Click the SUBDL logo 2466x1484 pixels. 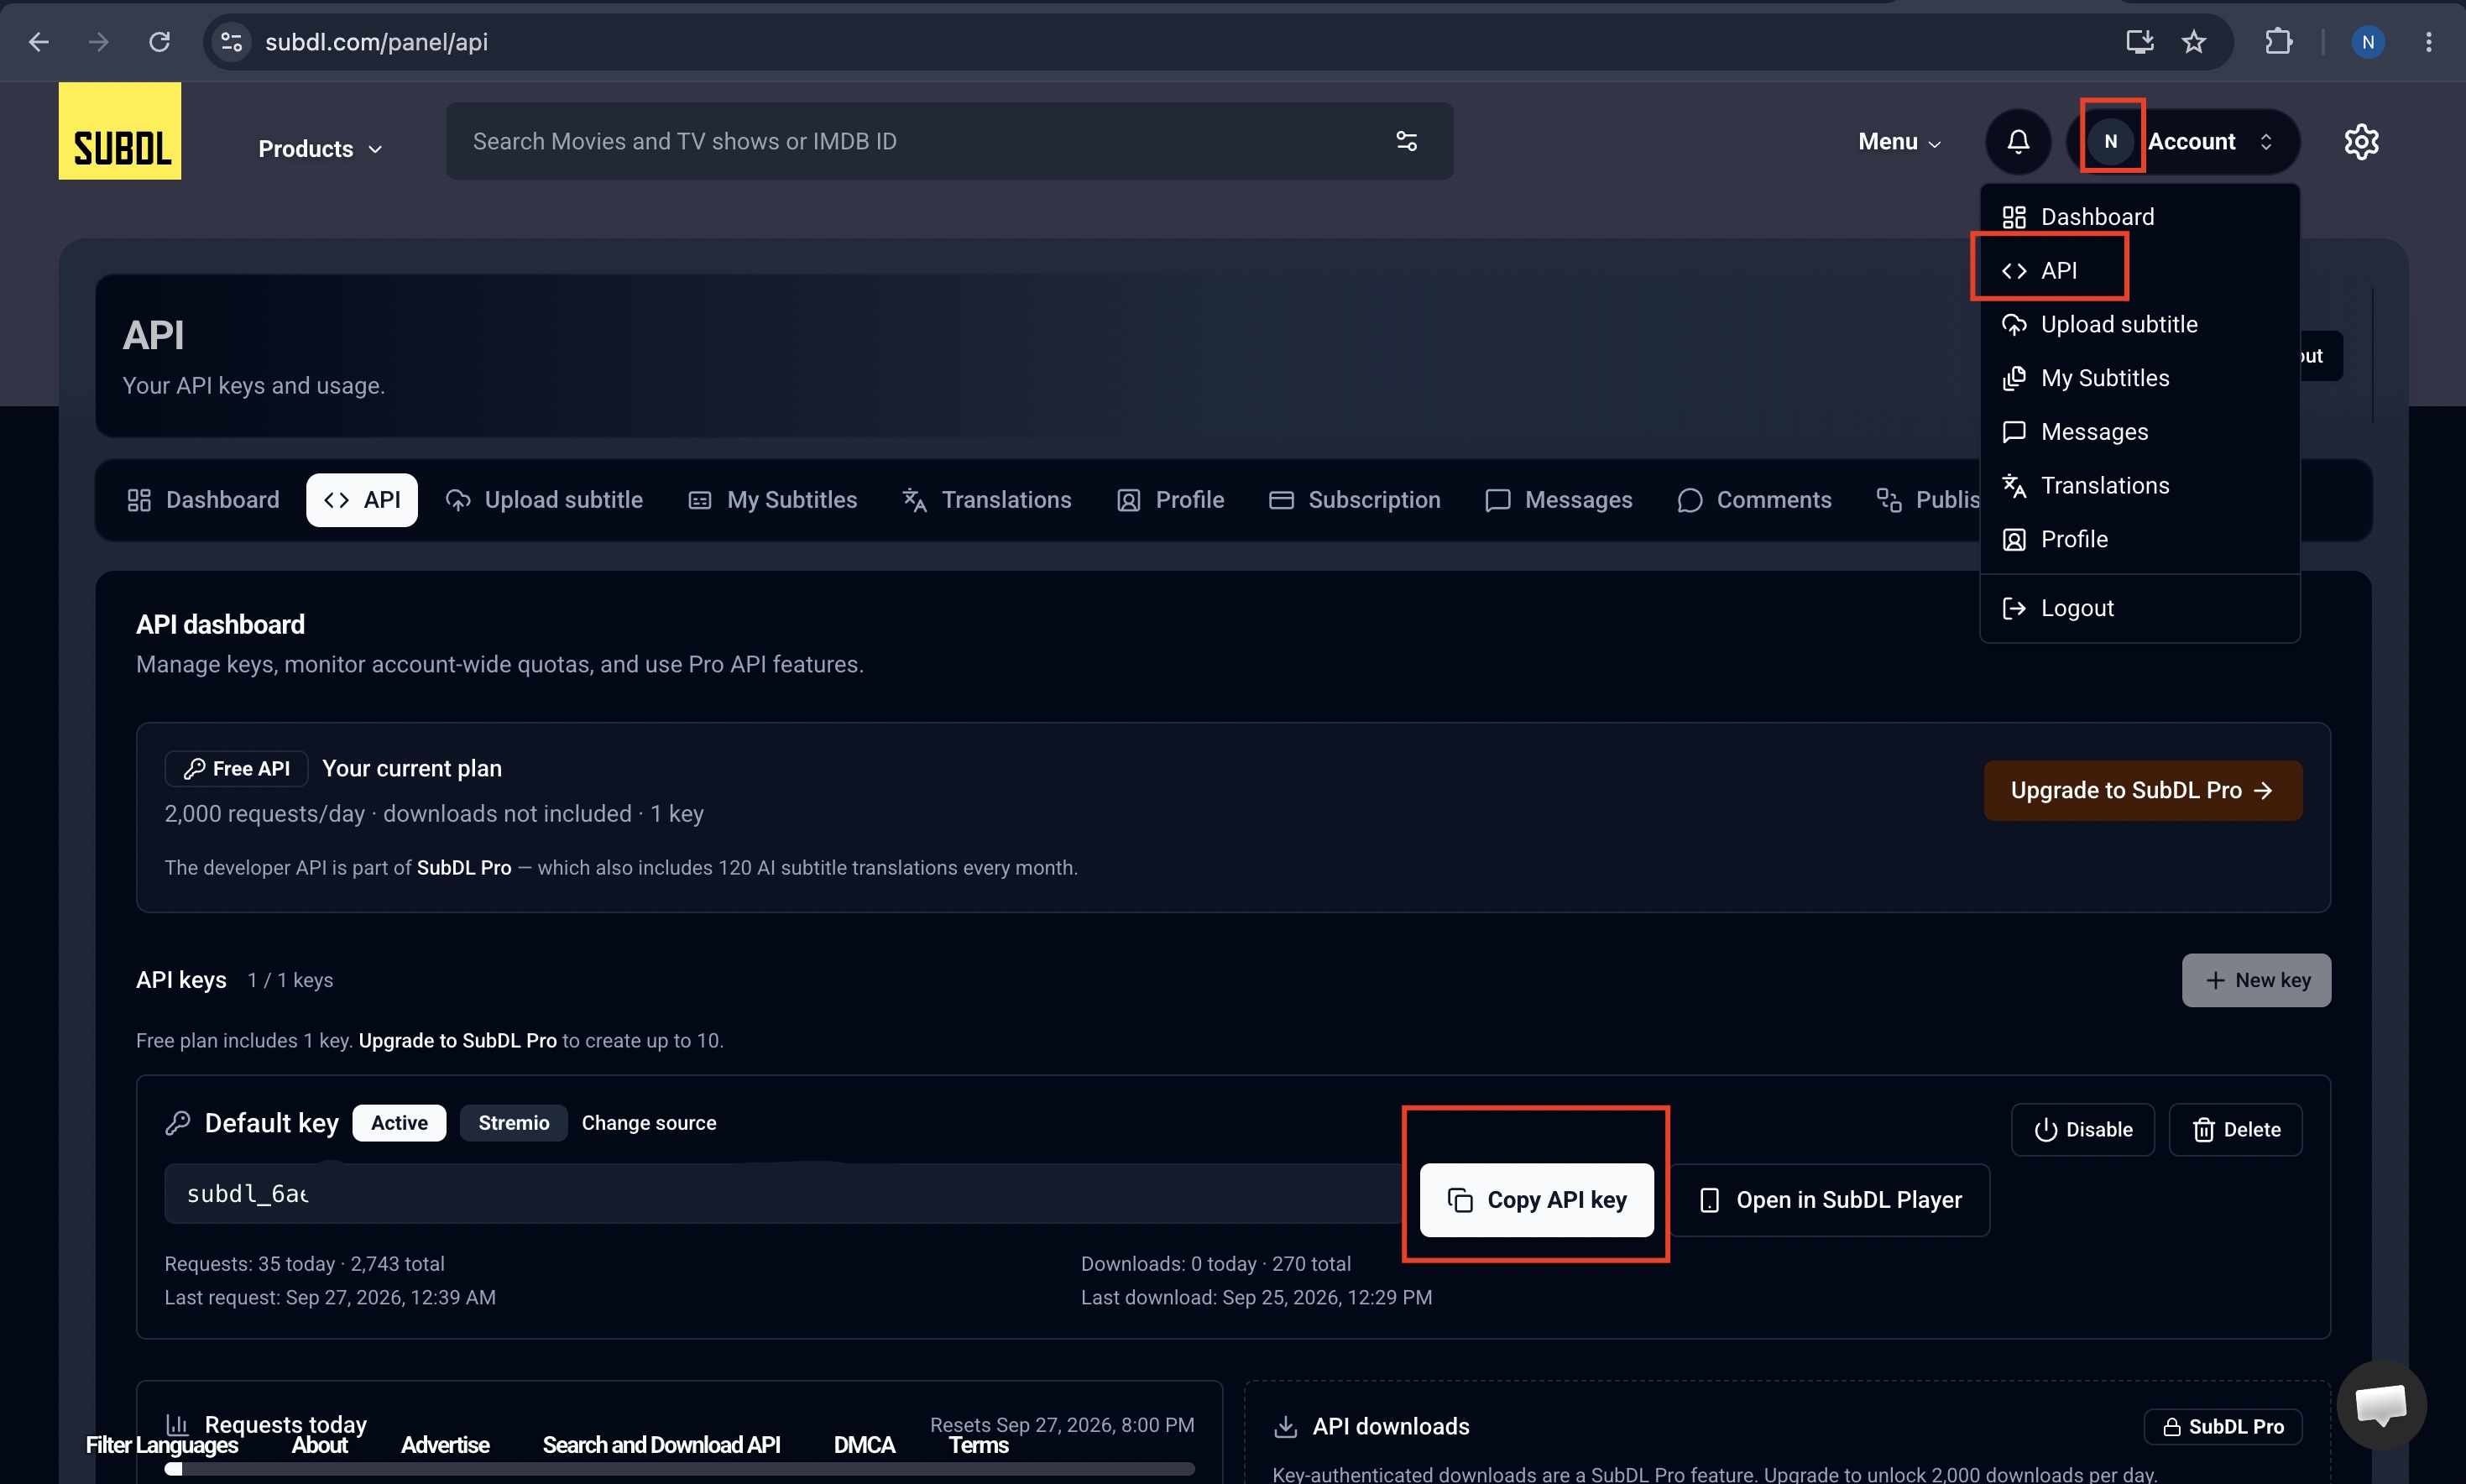[x=120, y=131]
